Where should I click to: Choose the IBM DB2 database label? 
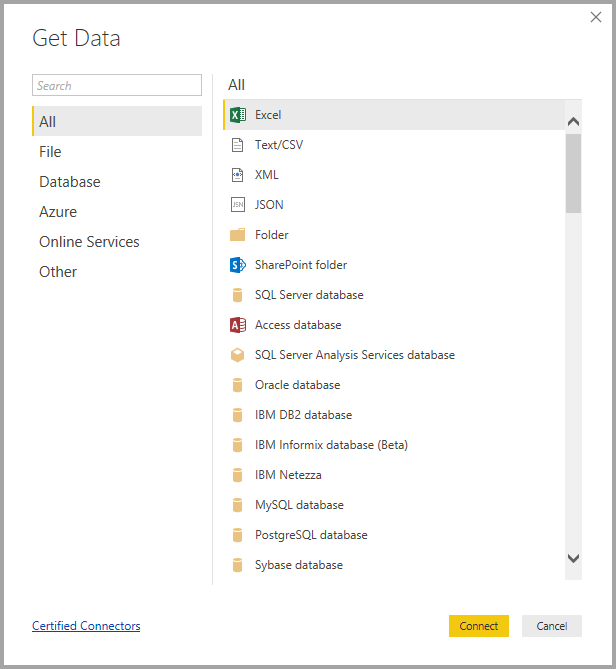coord(303,415)
